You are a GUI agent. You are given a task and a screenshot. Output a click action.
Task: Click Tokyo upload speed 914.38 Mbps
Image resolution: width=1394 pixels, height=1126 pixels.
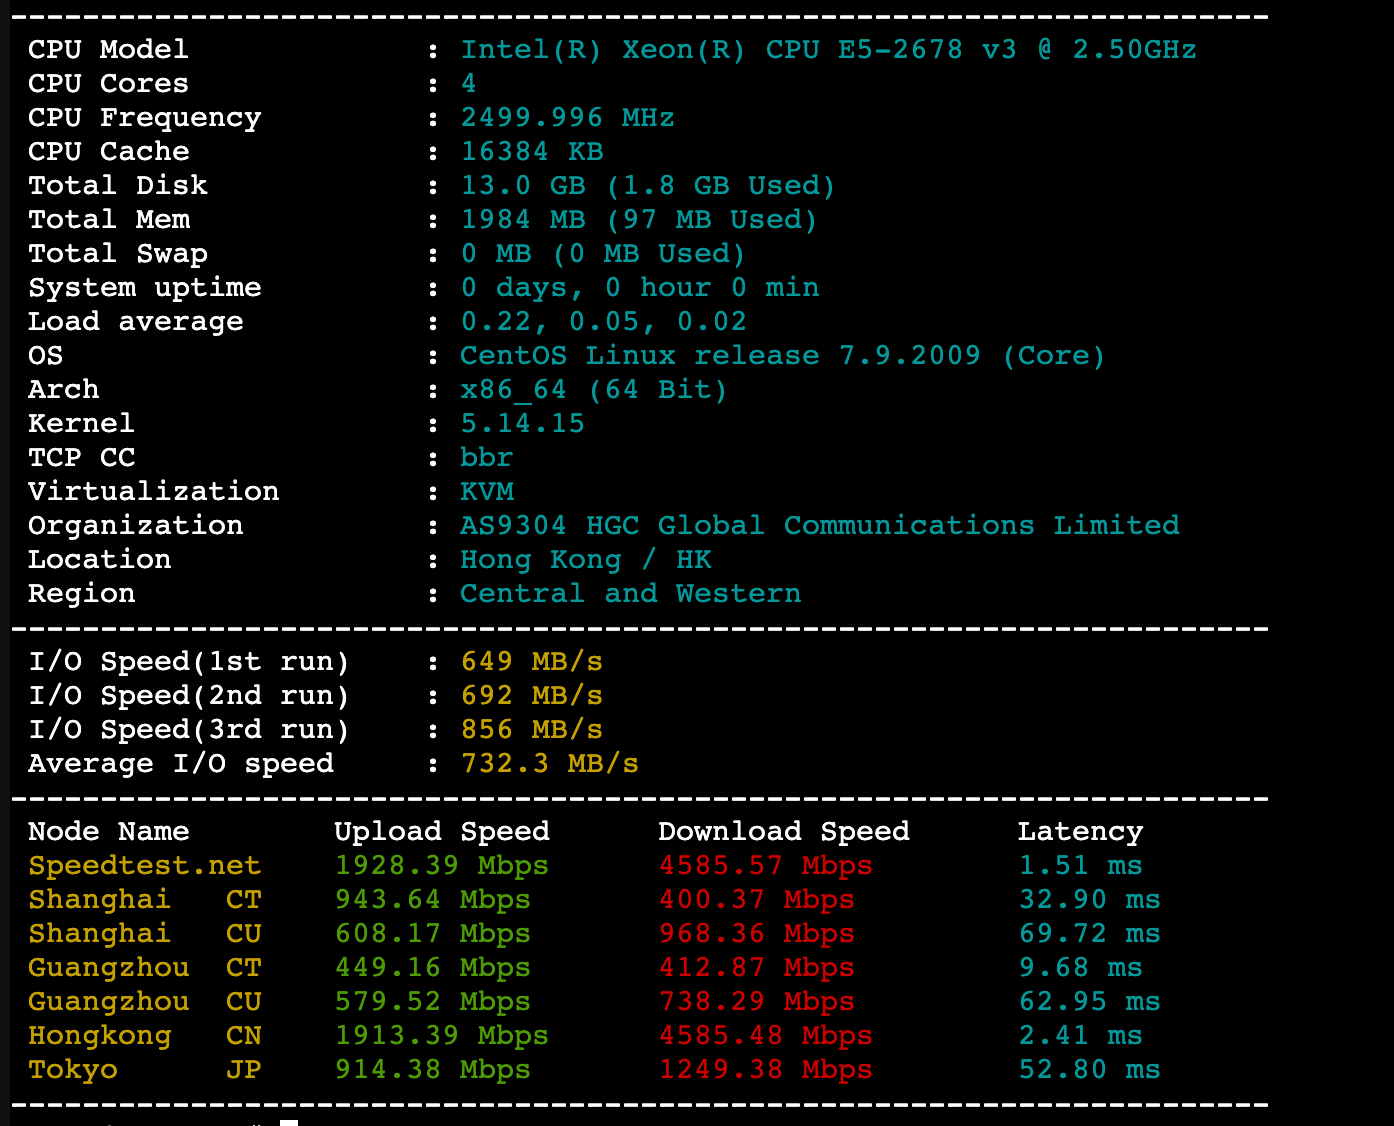(x=432, y=1070)
